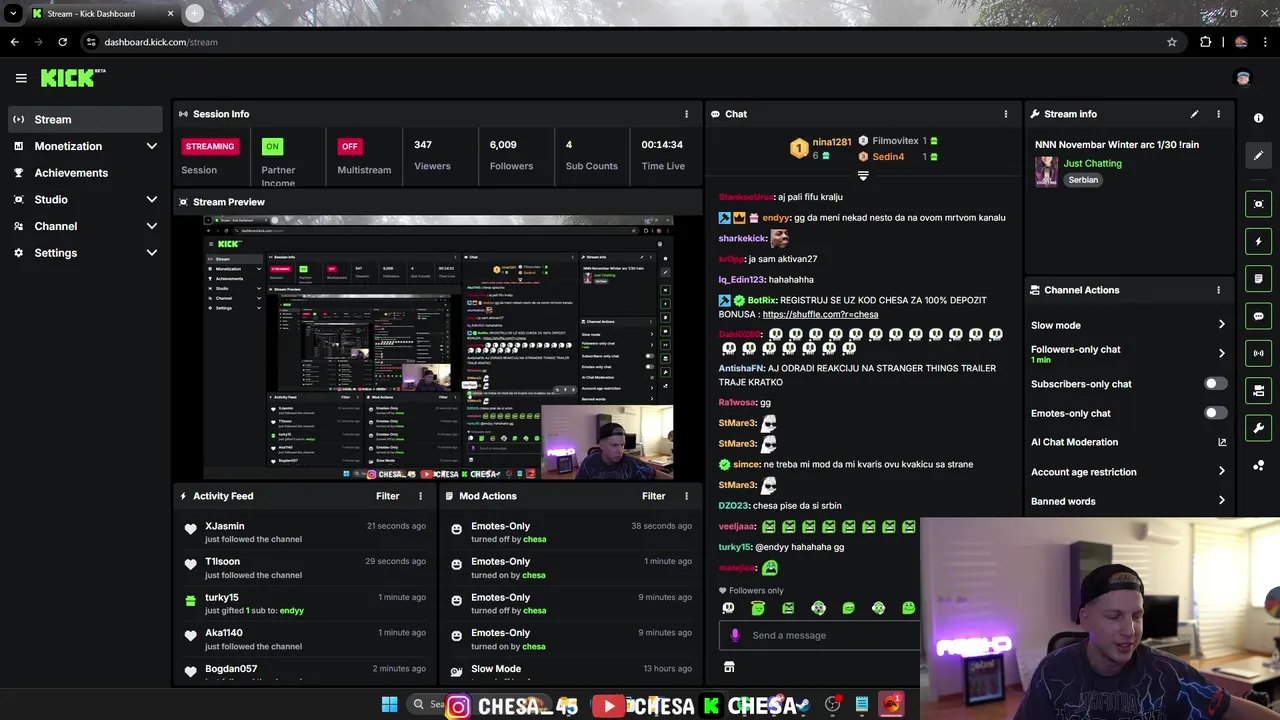
Task: Open Activity Feed options menu
Action: pyautogui.click(x=420, y=496)
